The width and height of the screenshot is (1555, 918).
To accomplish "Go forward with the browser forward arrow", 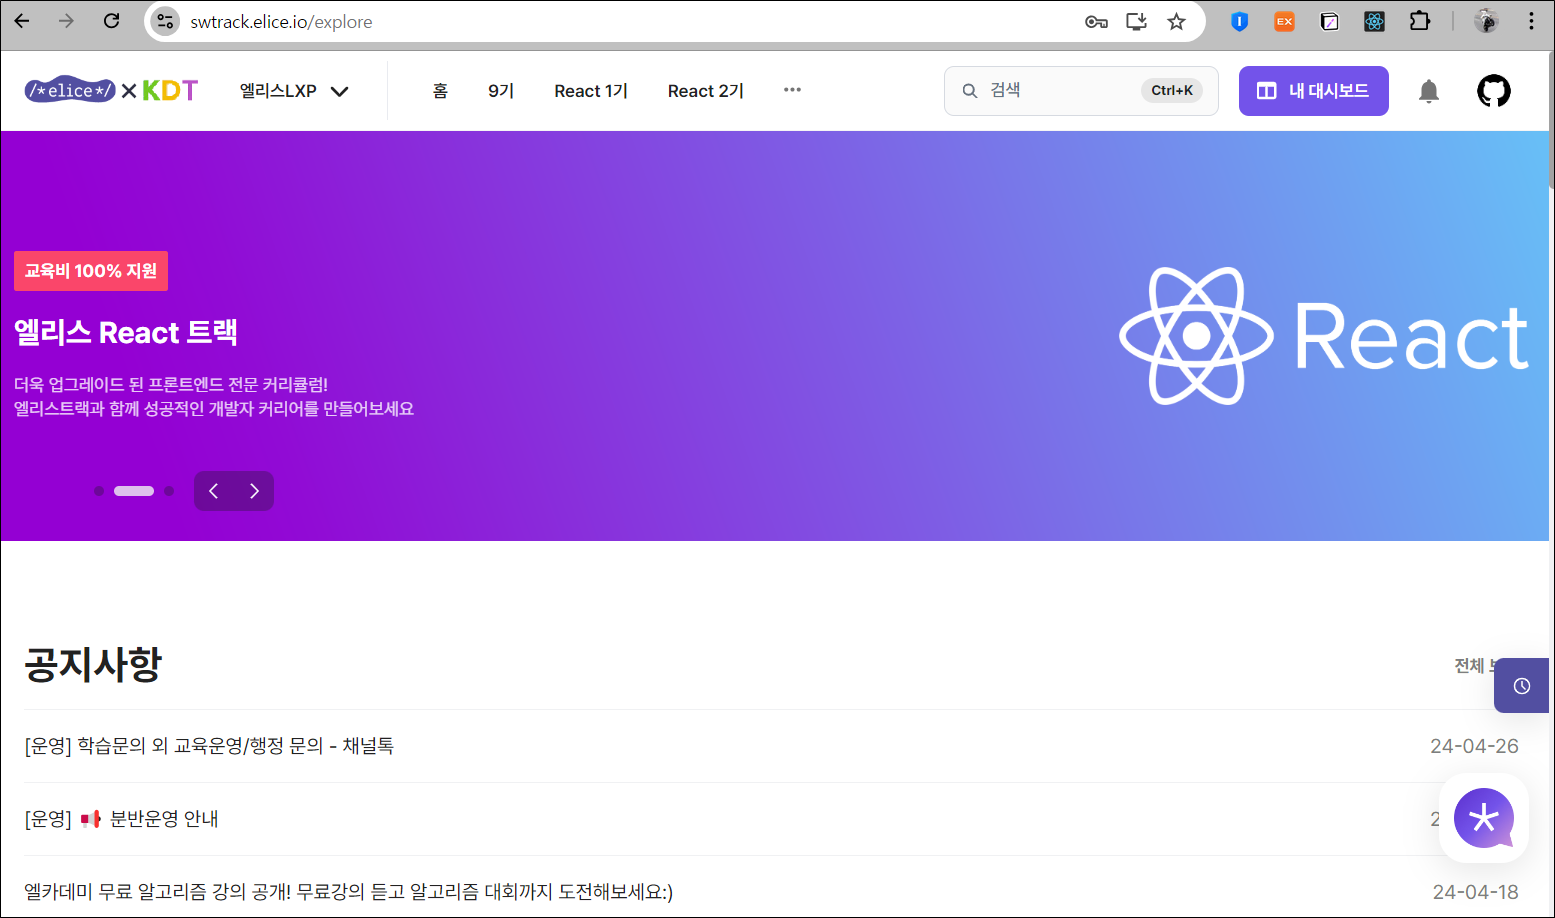I will [x=66, y=21].
